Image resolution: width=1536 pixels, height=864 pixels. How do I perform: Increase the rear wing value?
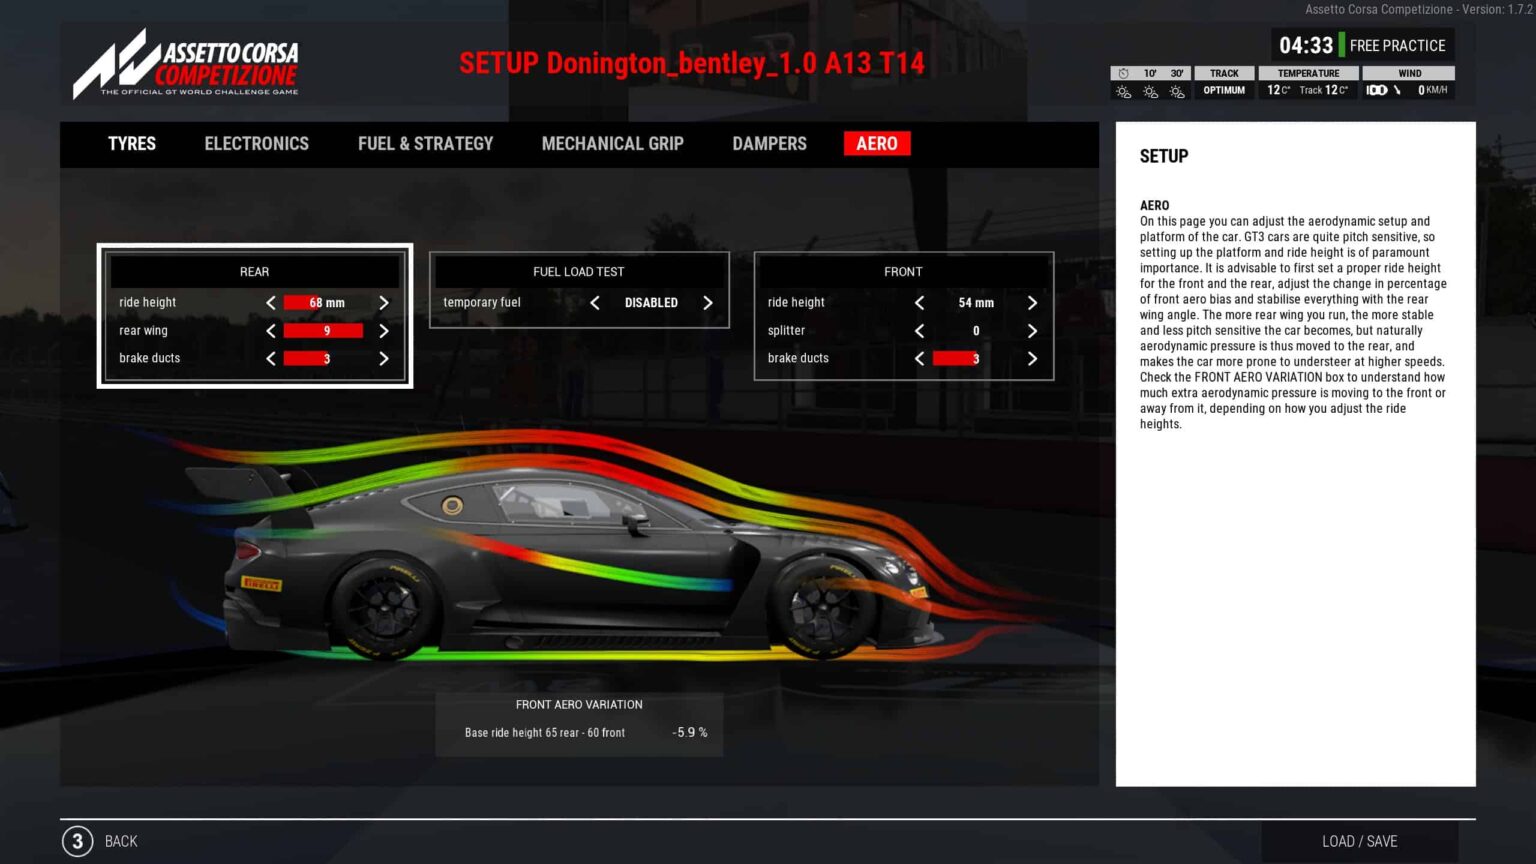pyautogui.click(x=384, y=330)
